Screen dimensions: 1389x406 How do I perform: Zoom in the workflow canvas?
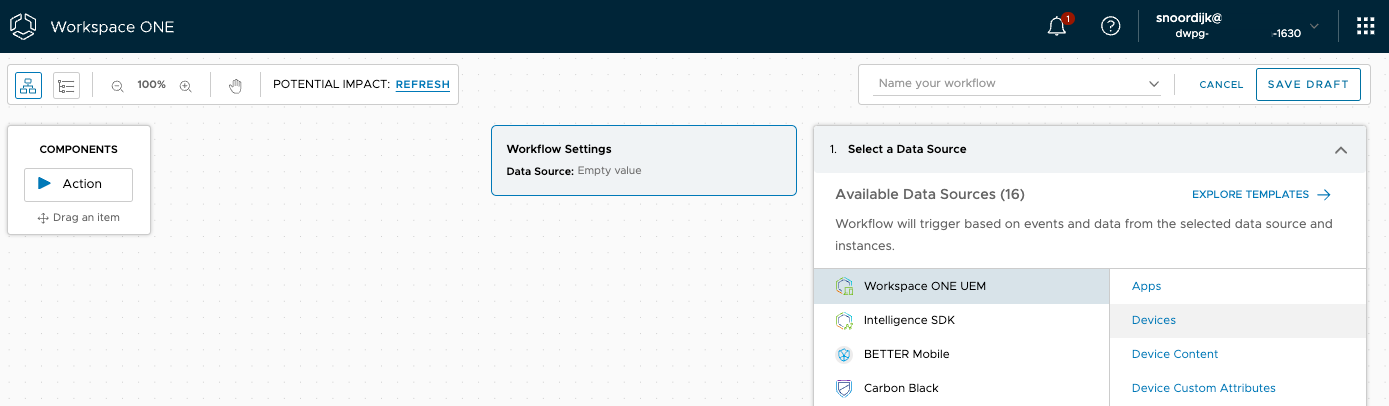tap(185, 86)
